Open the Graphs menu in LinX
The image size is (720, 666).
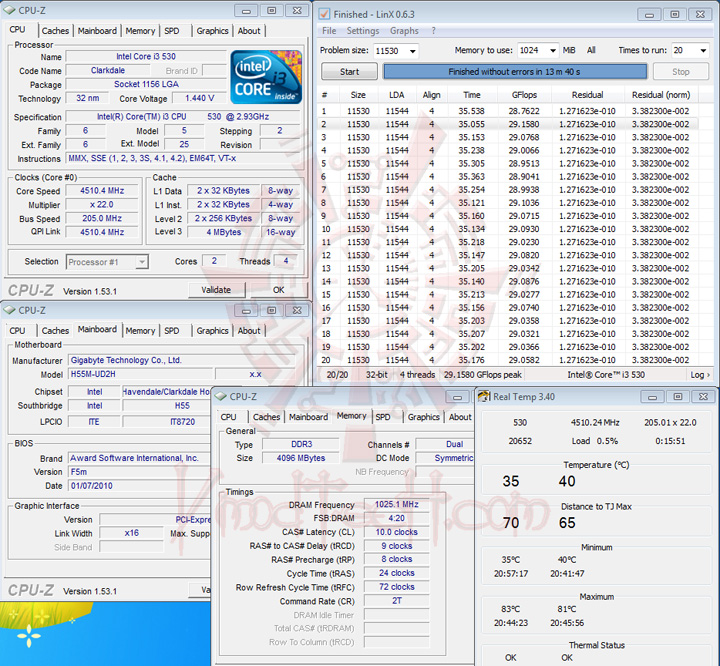pyautogui.click(x=404, y=31)
